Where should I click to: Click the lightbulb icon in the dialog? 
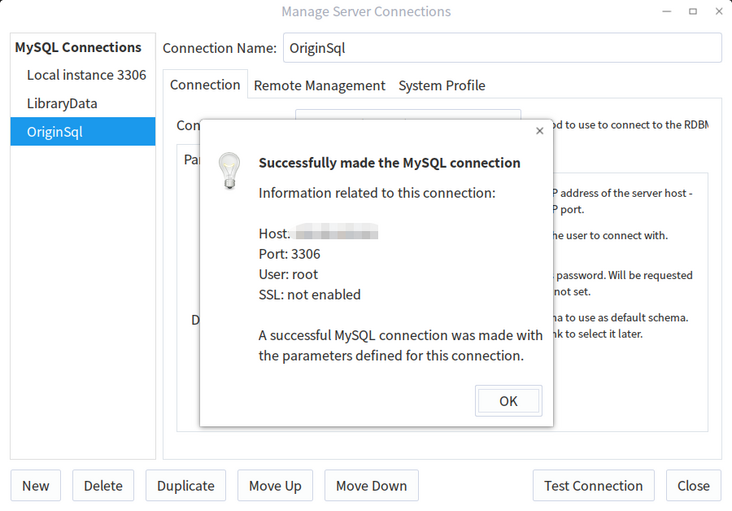(230, 171)
